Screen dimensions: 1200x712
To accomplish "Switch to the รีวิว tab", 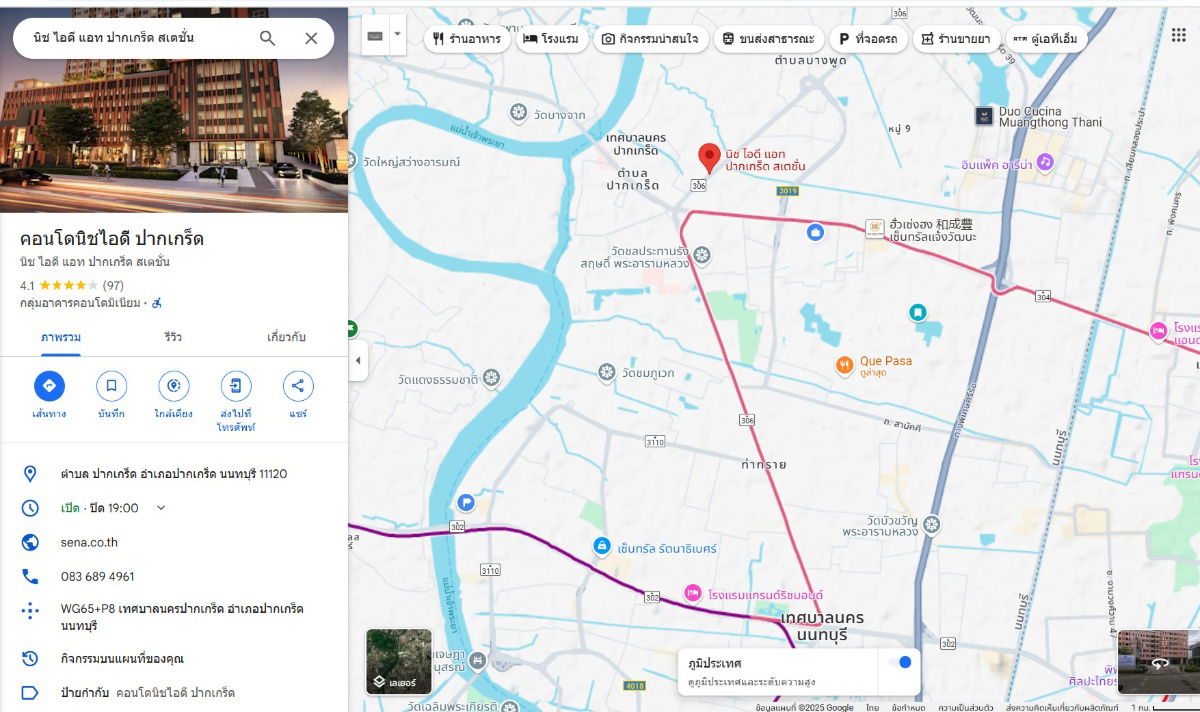I will pyautogui.click(x=172, y=337).
